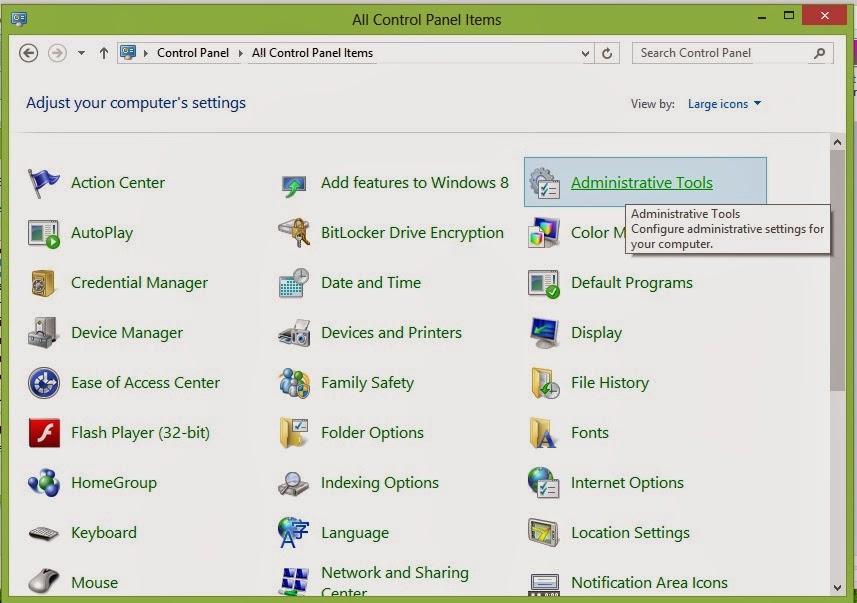Open the Action Center flag icon
857x603 pixels.
click(43, 183)
